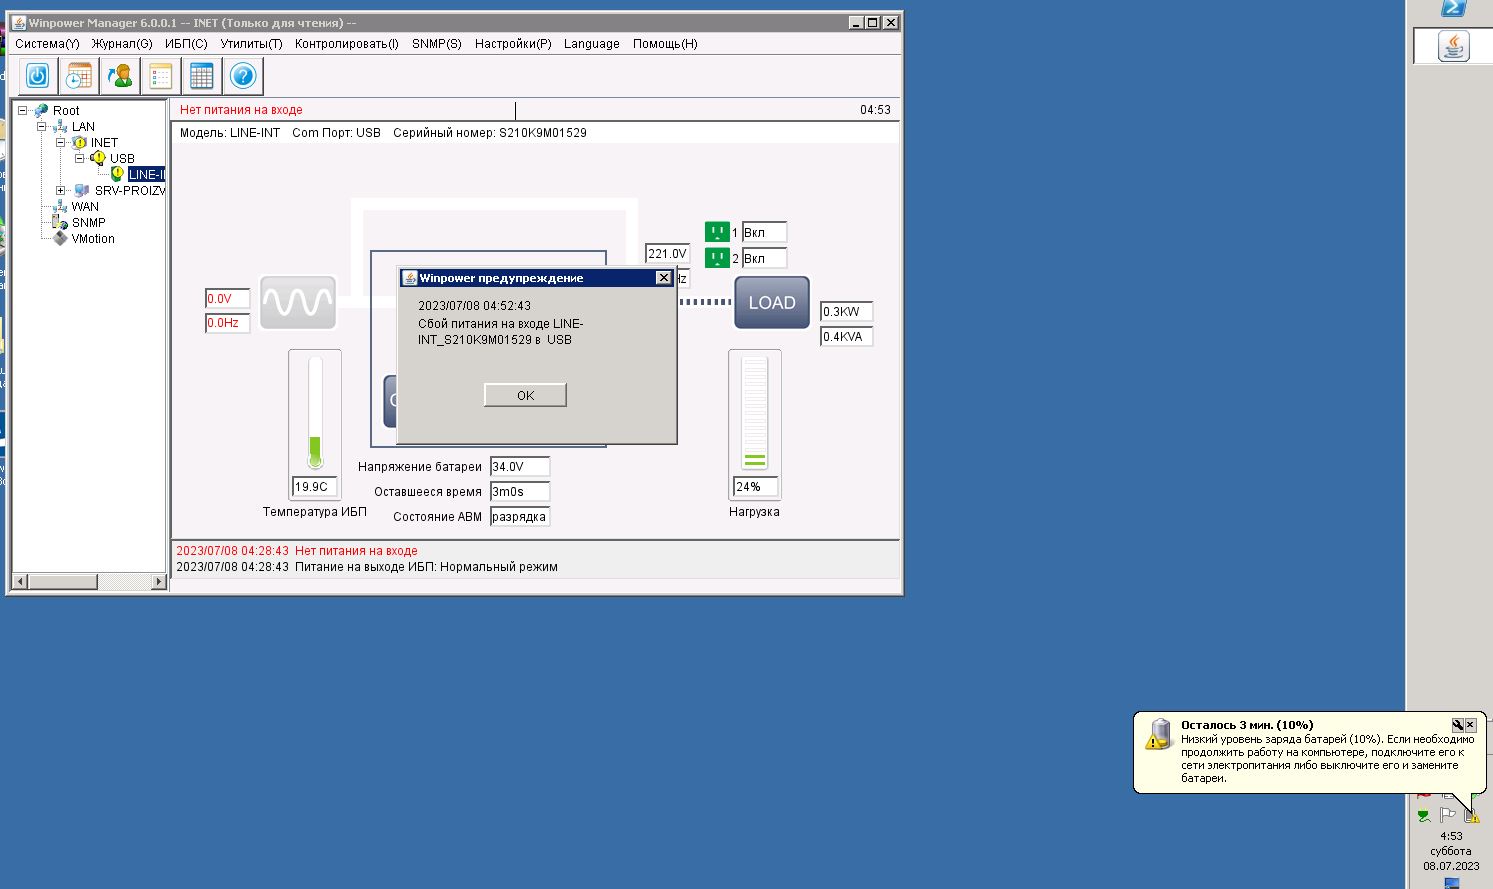Click the SRV-PROIZV computer icon in tree
1493x889 pixels.
pos(82,190)
